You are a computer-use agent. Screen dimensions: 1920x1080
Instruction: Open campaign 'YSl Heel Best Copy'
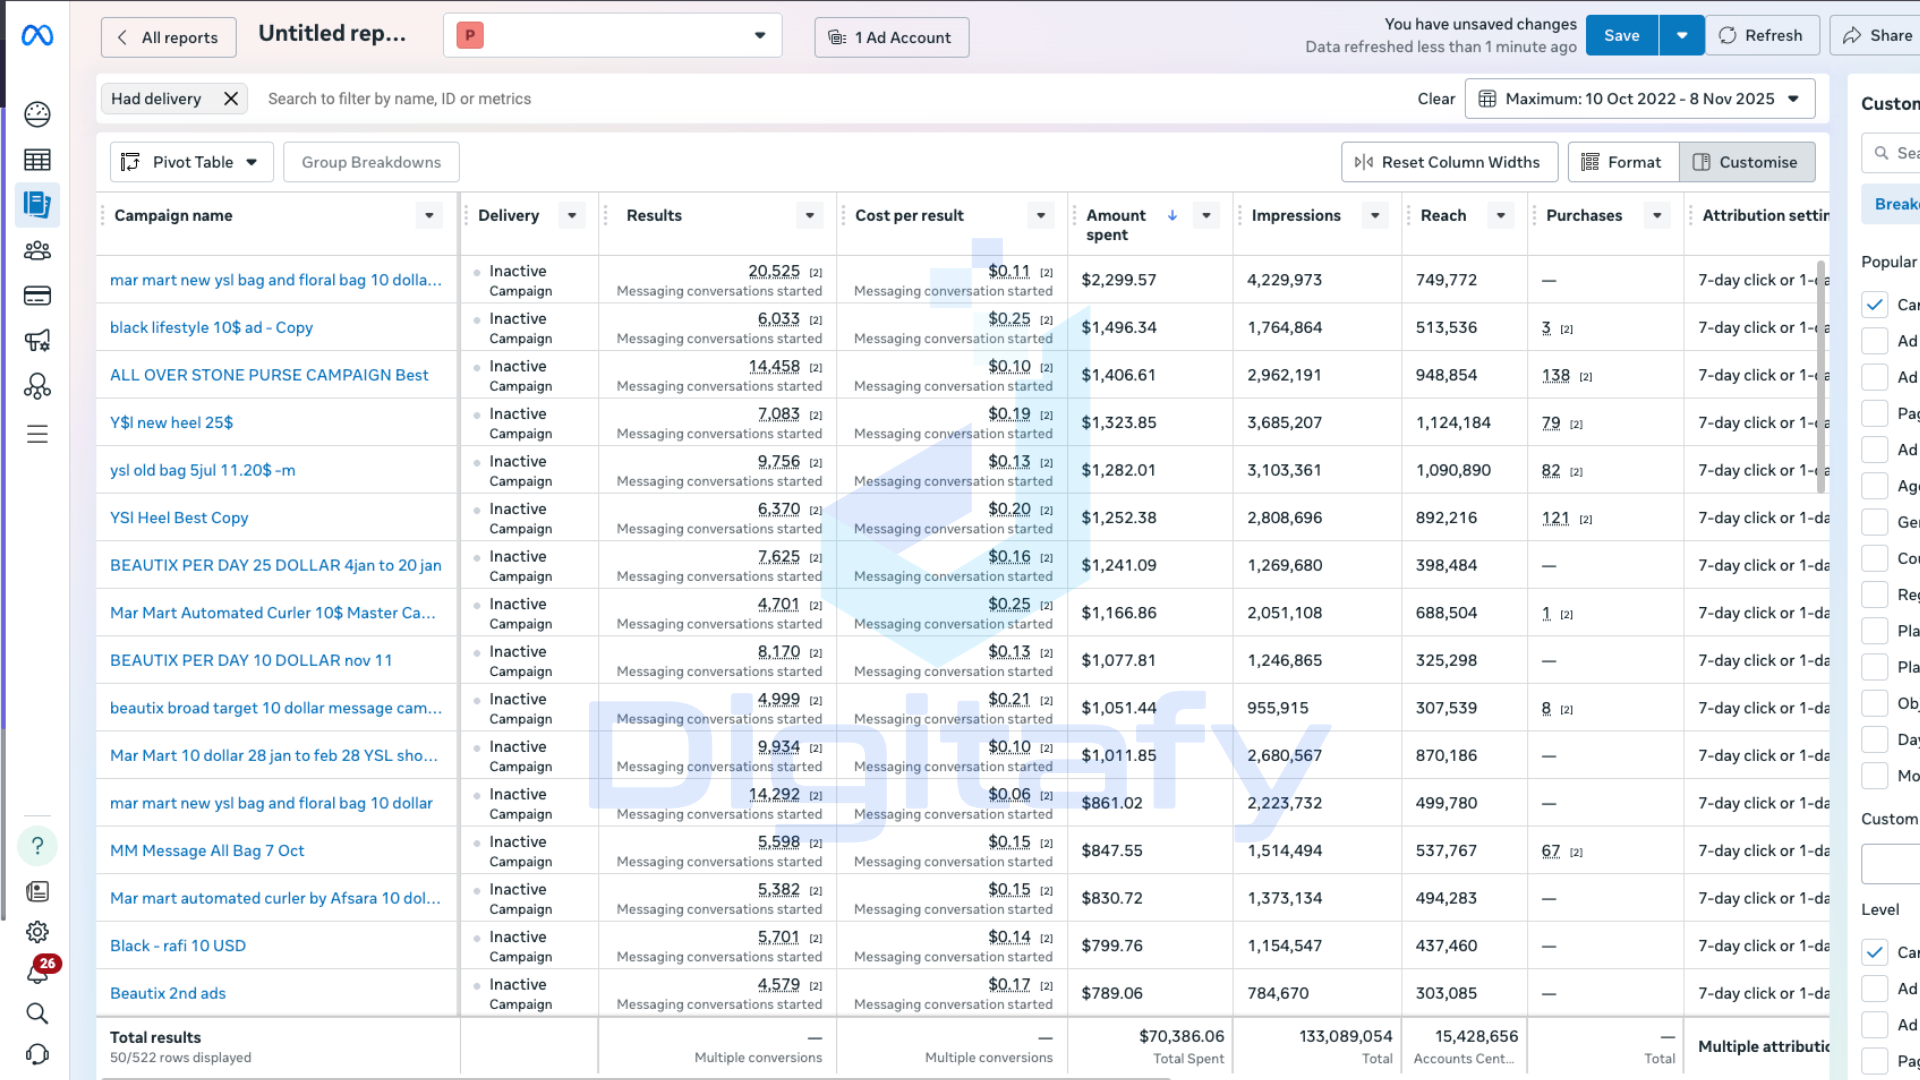pos(179,518)
